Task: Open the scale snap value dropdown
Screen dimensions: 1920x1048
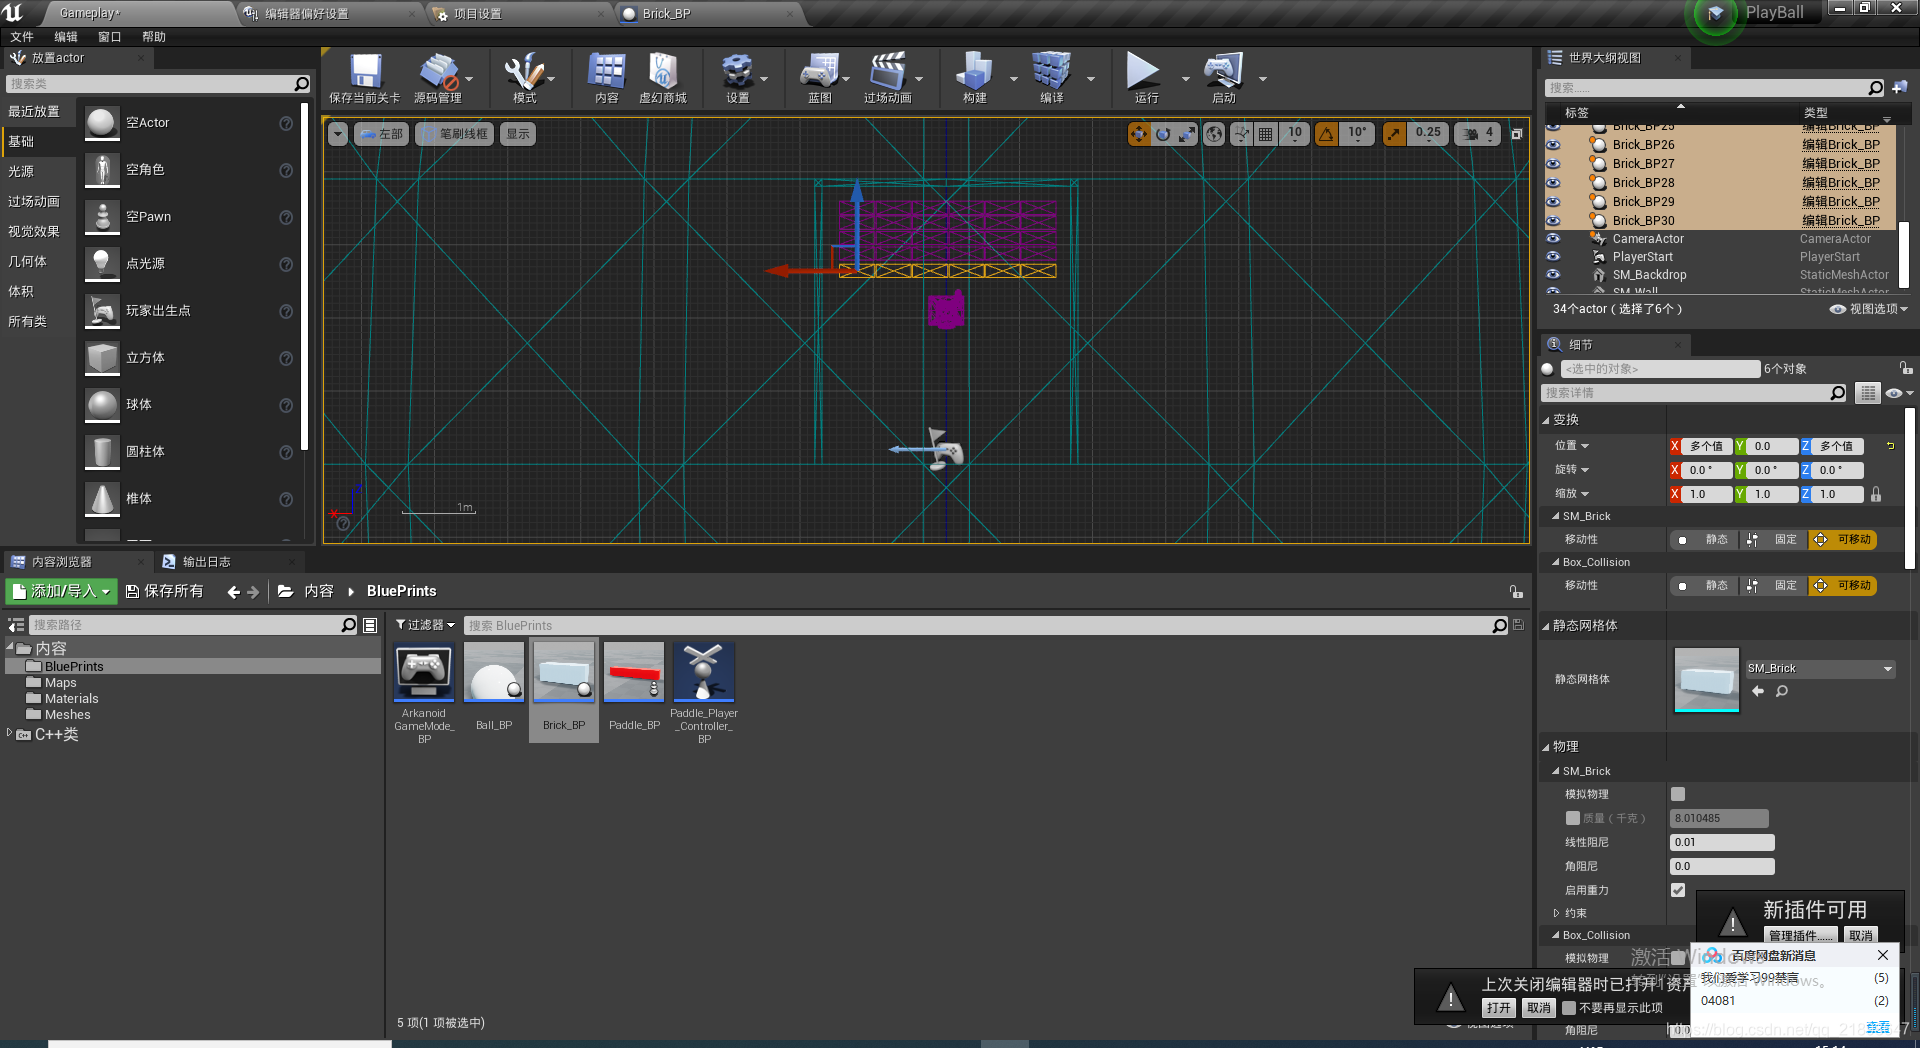Action: [1428, 134]
